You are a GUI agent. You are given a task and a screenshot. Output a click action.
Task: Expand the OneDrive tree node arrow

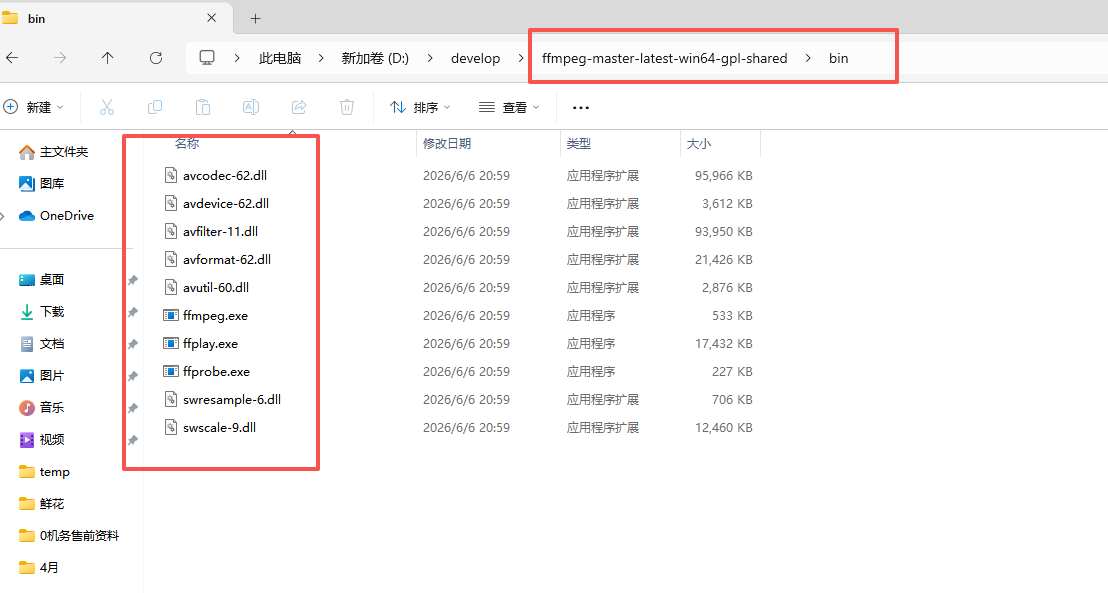pos(3,216)
